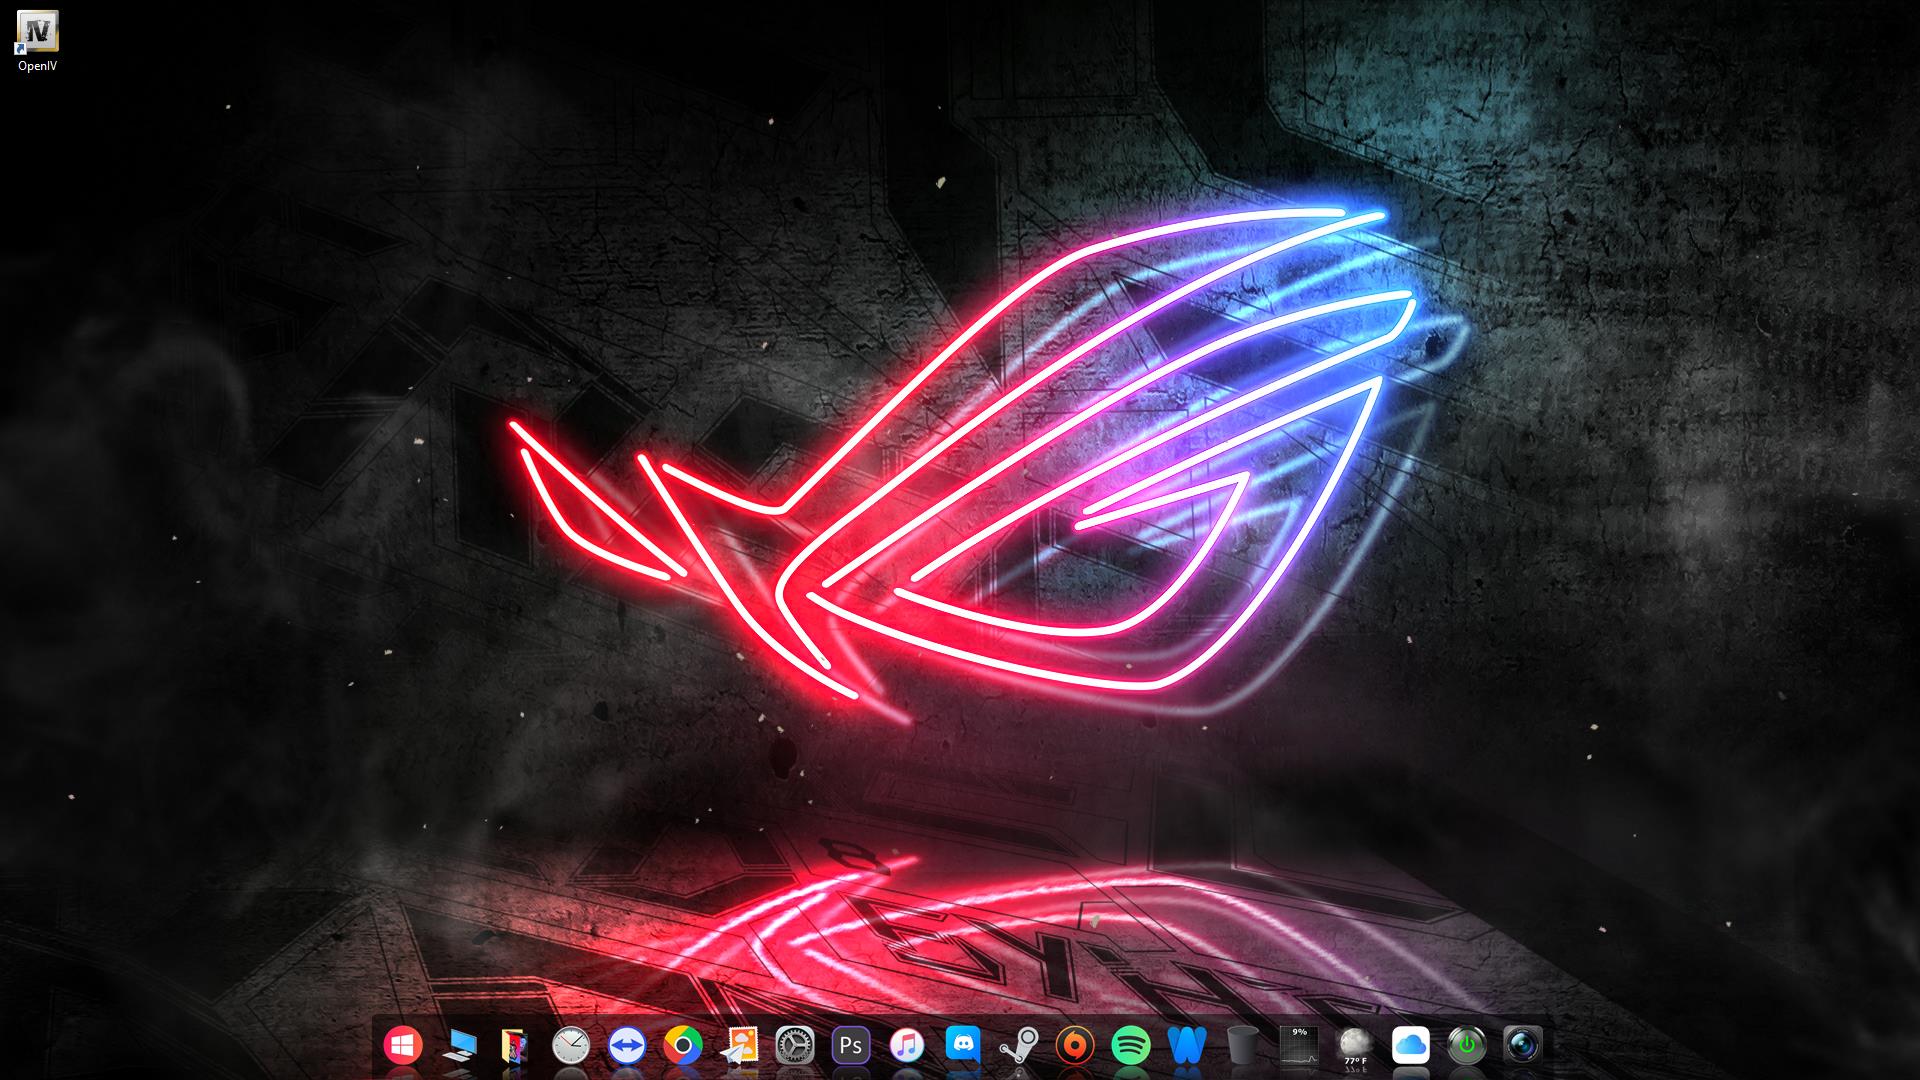Open the gear system preferences icon
Image resolution: width=1920 pixels, height=1080 pixels.
(795, 1046)
